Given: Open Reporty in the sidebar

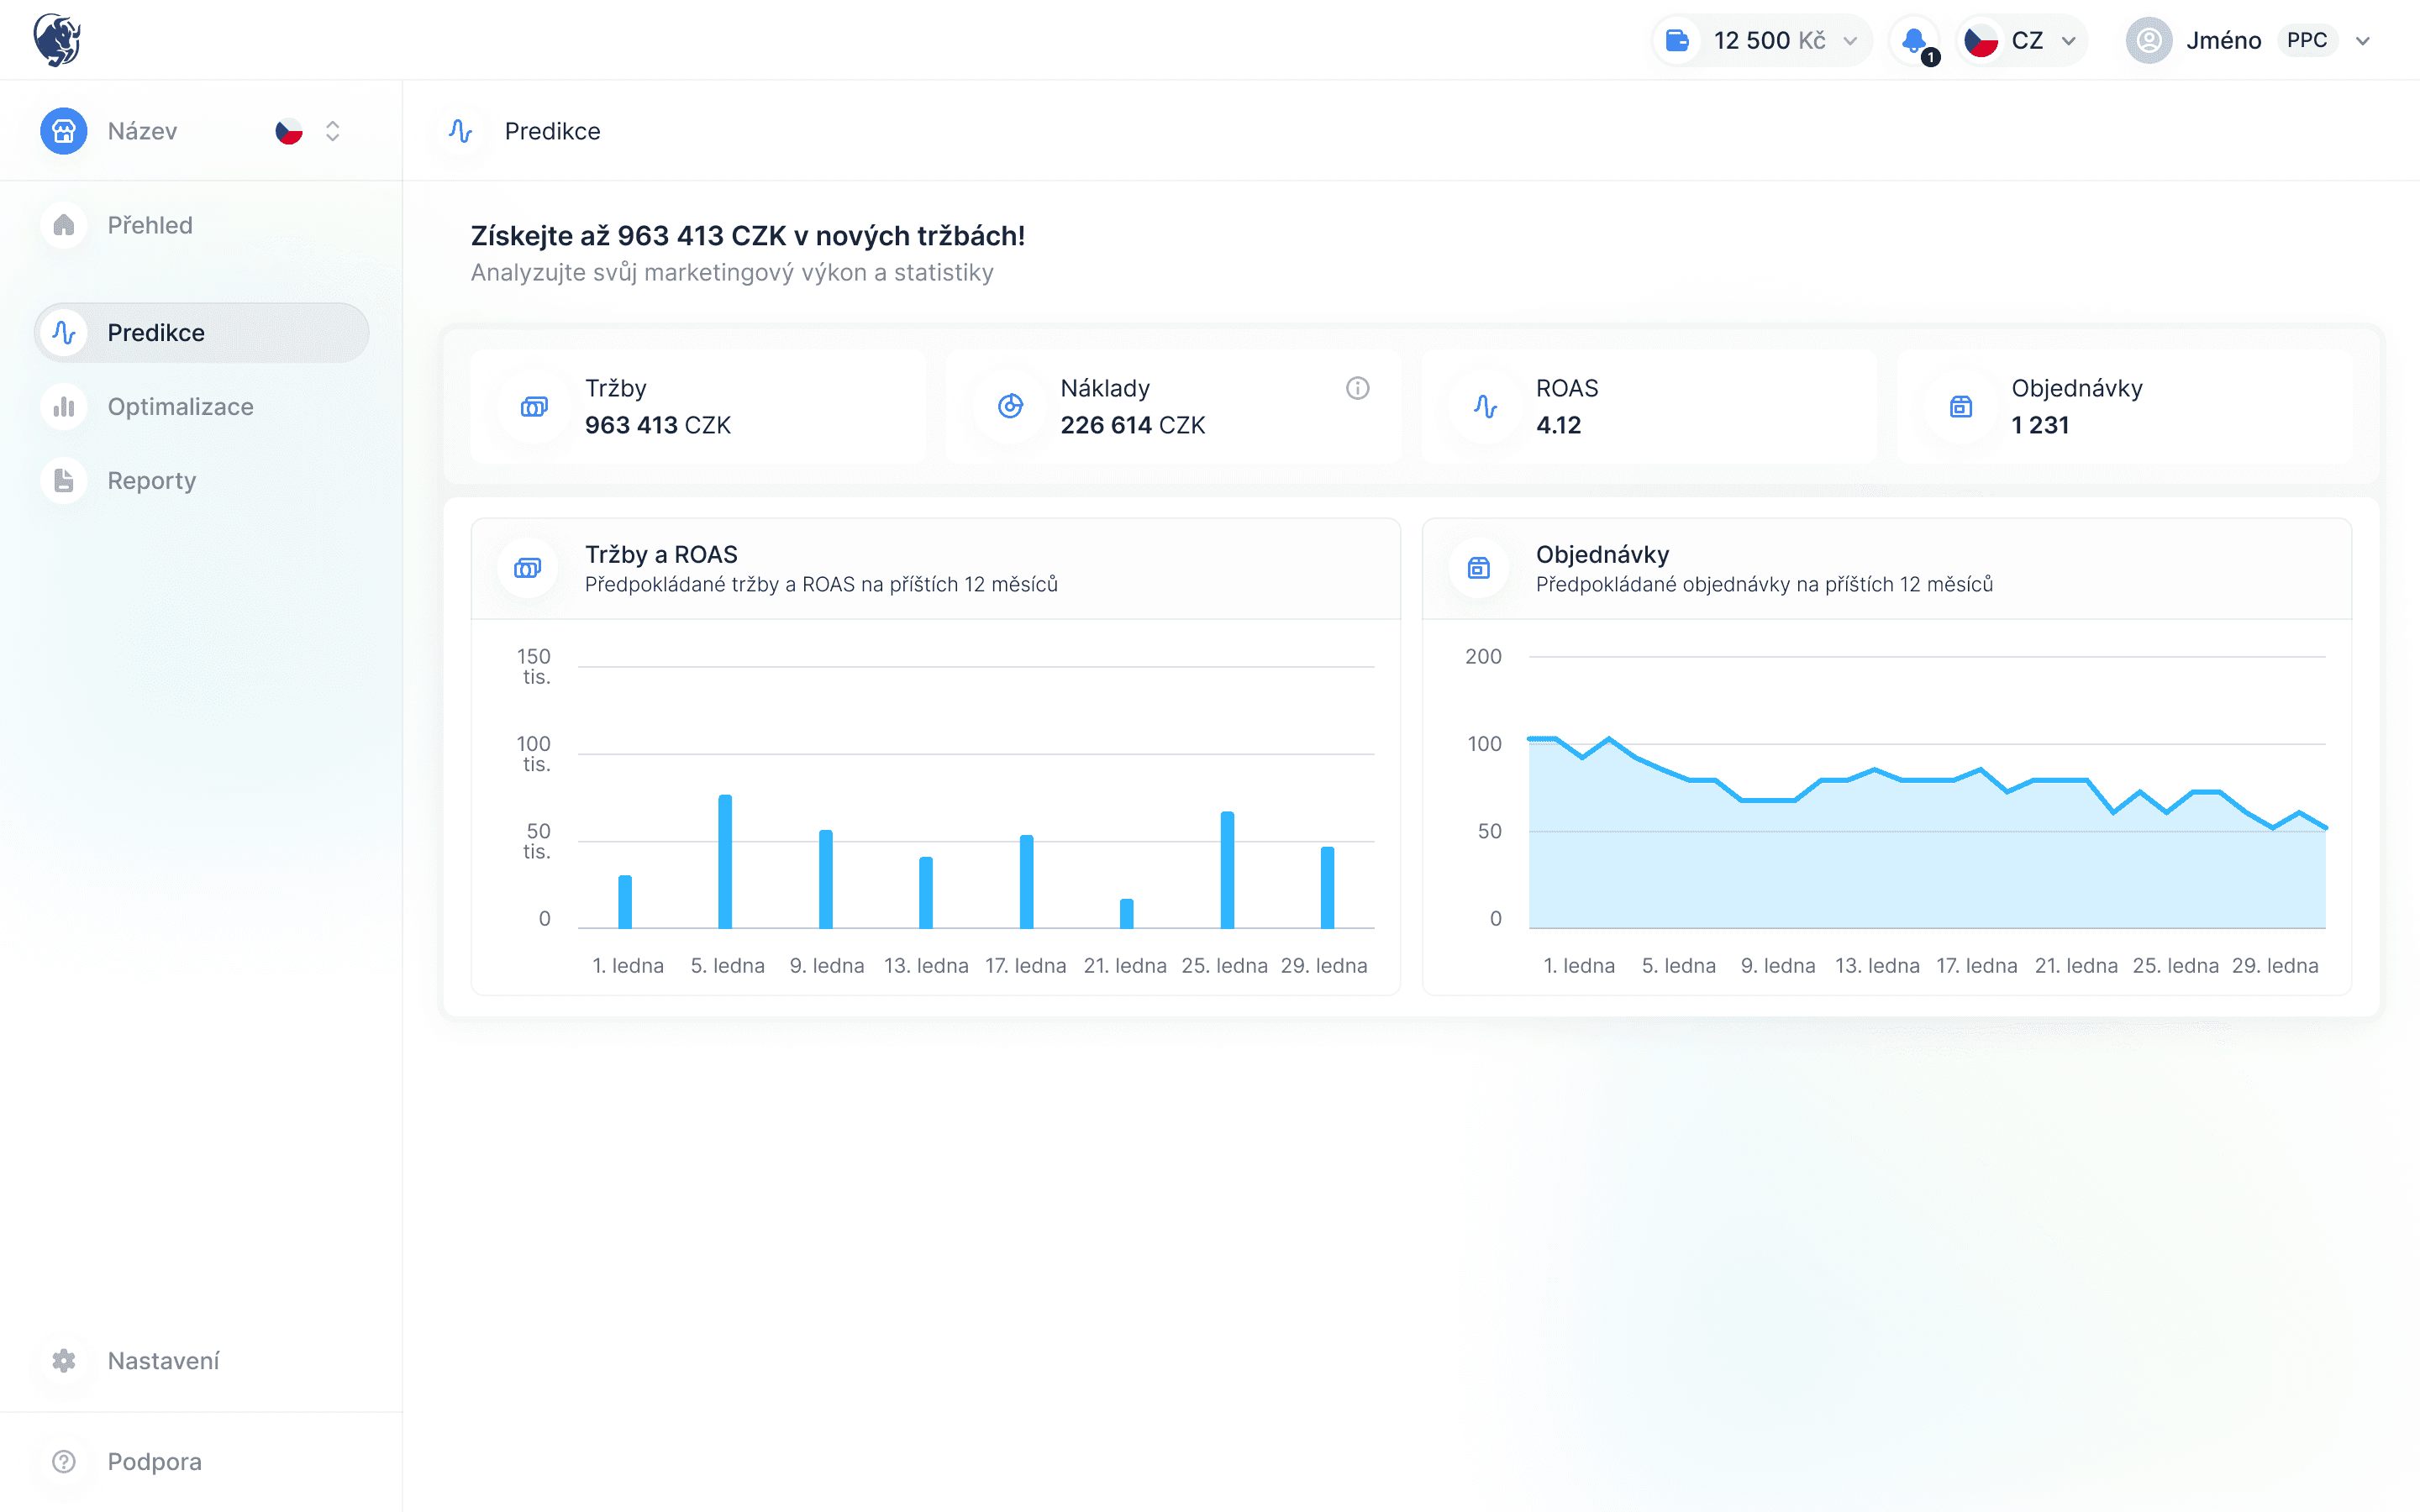Looking at the screenshot, I should tap(151, 481).
